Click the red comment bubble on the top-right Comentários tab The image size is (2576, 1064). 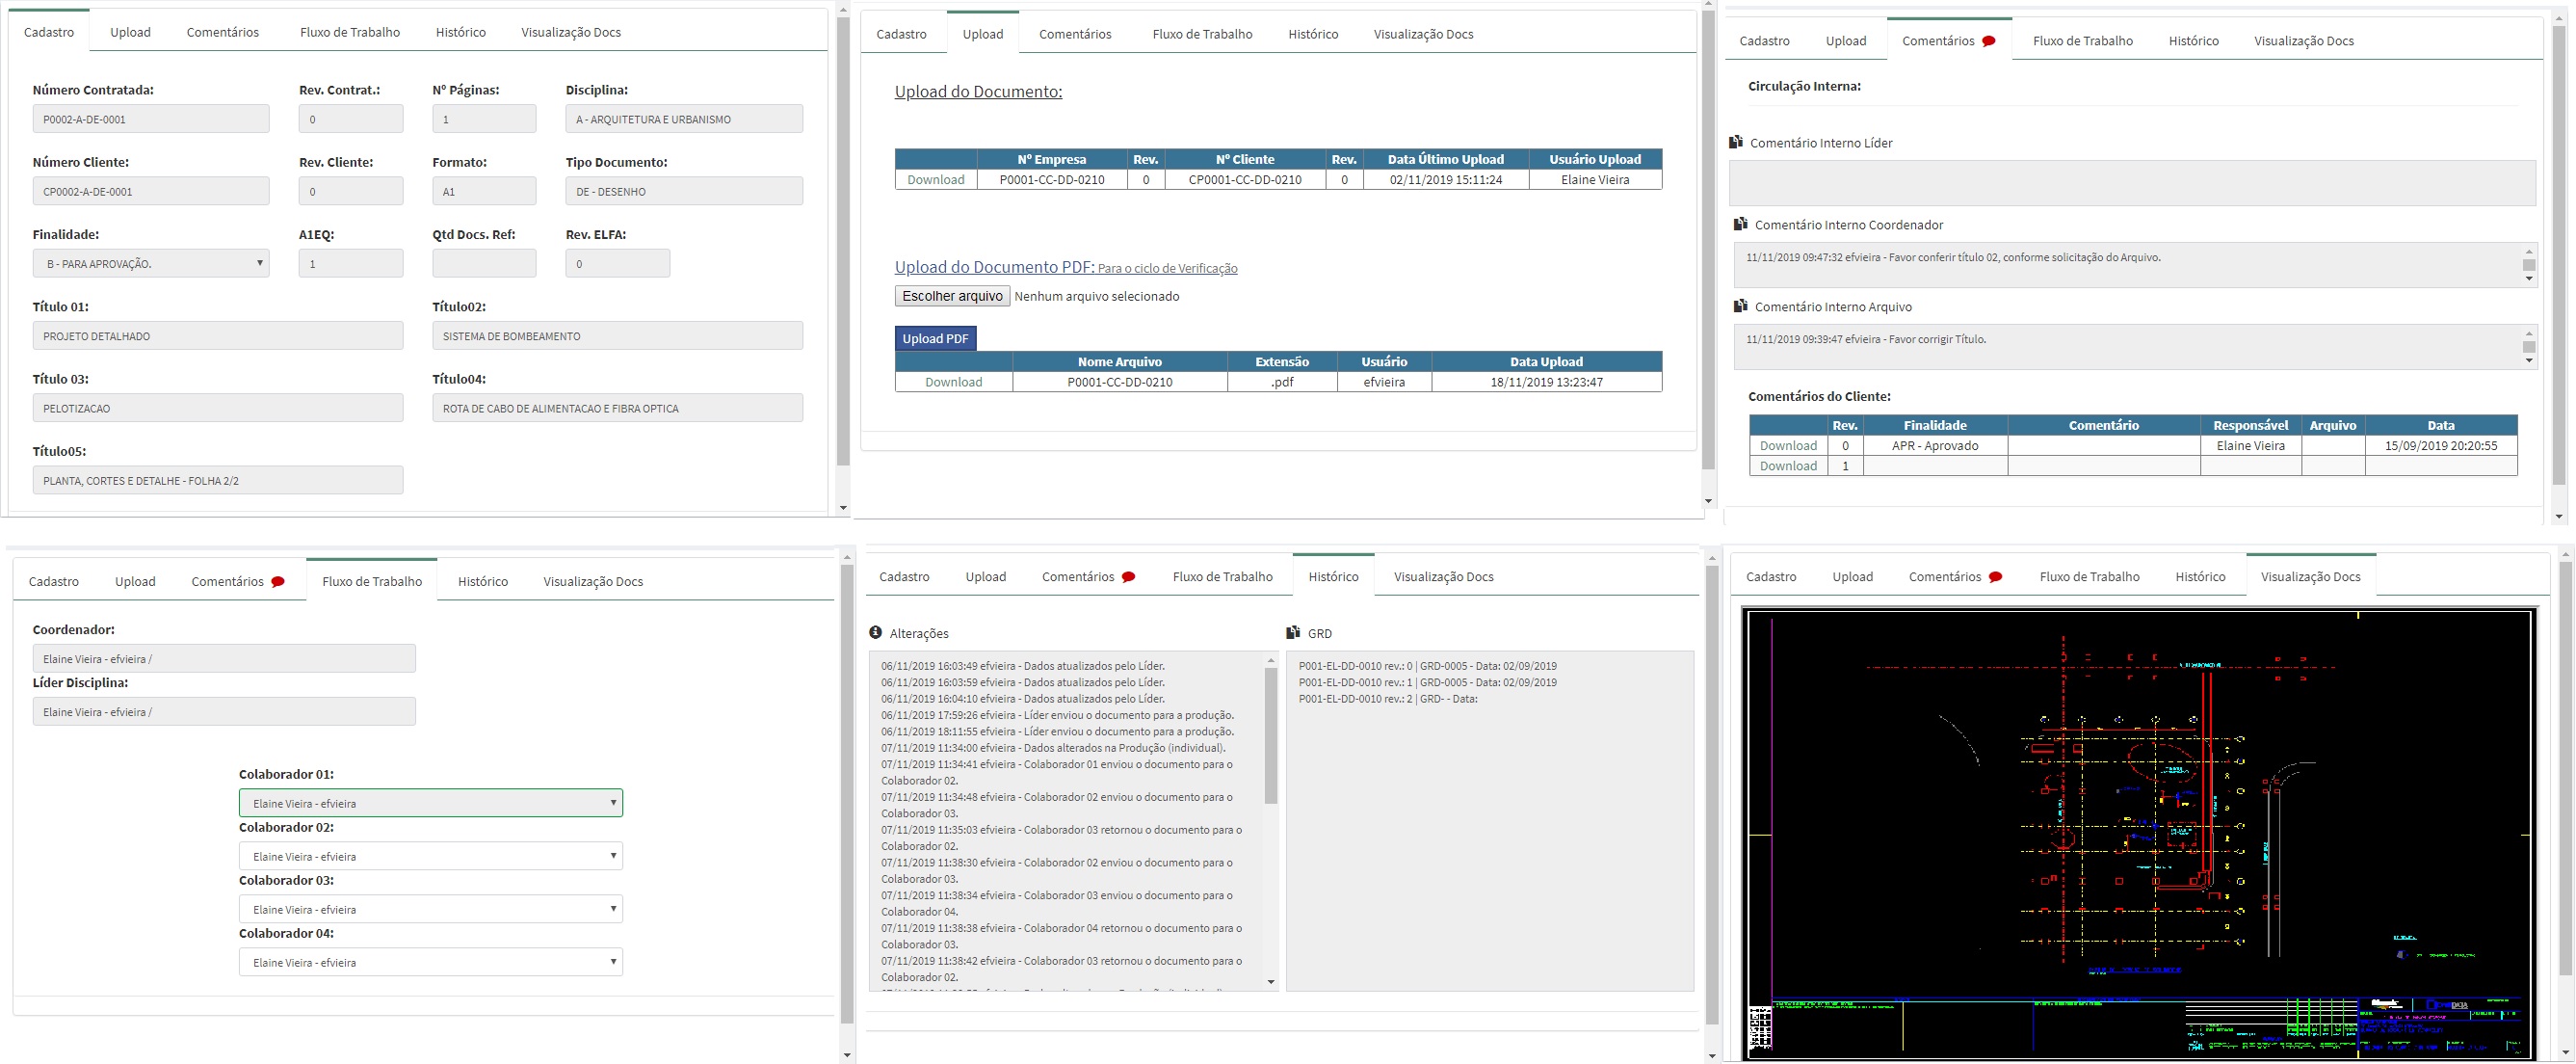[1989, 42]
